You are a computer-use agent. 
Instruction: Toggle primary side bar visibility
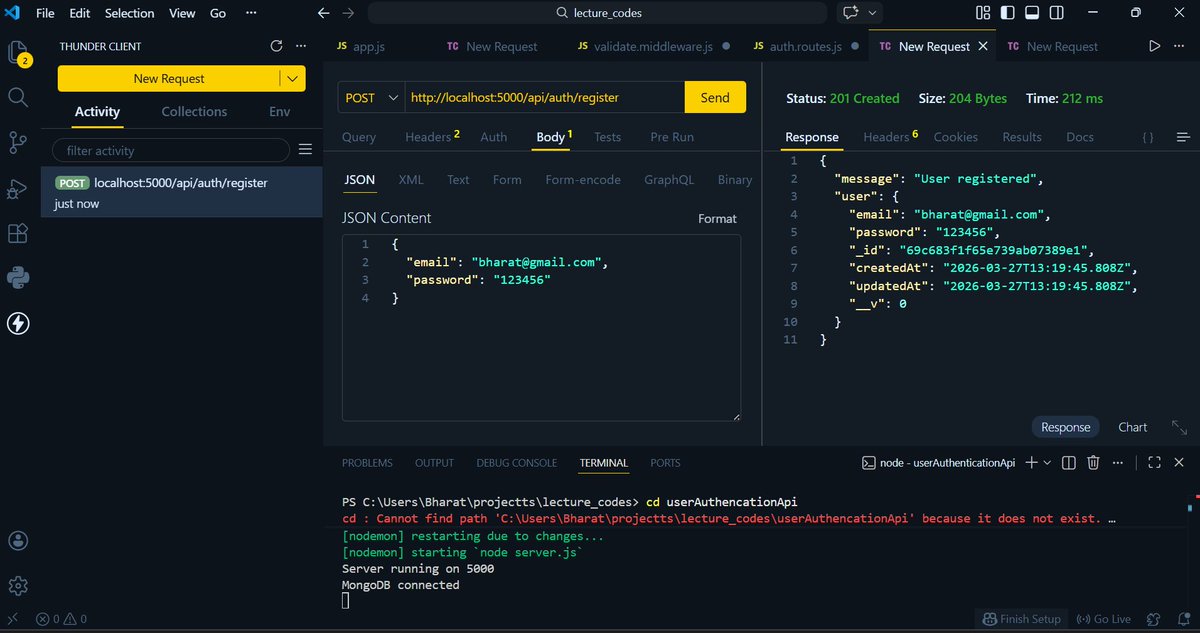point(1007,13)
